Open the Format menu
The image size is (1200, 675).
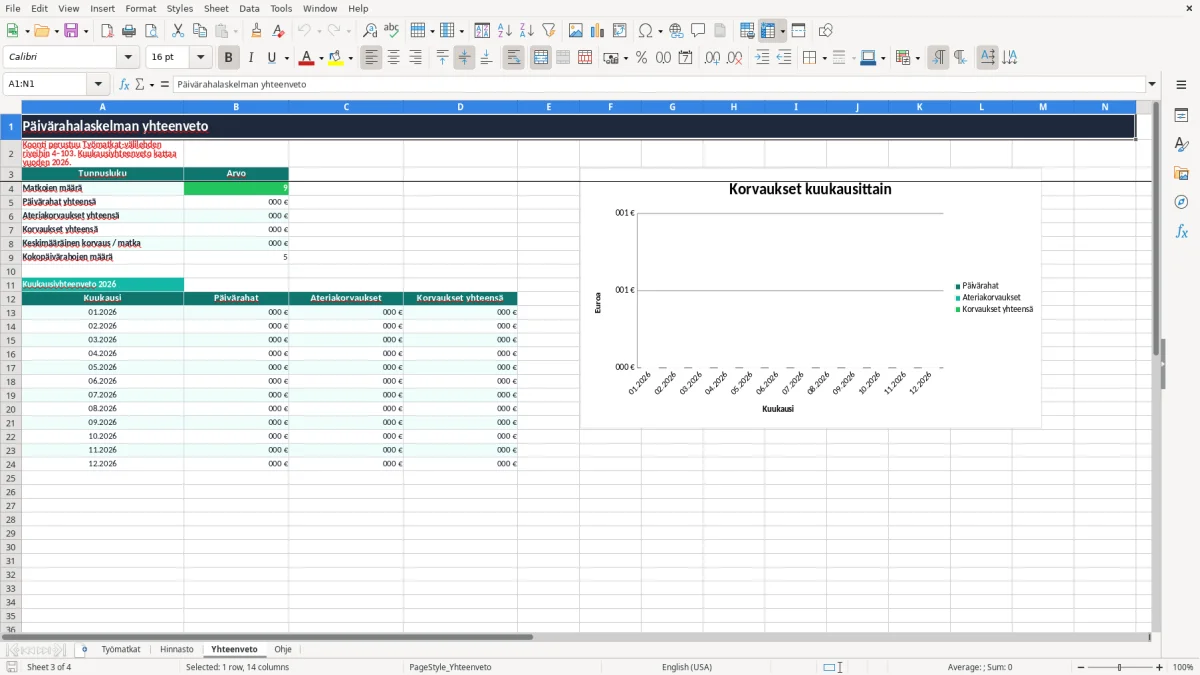click(140, 8)
